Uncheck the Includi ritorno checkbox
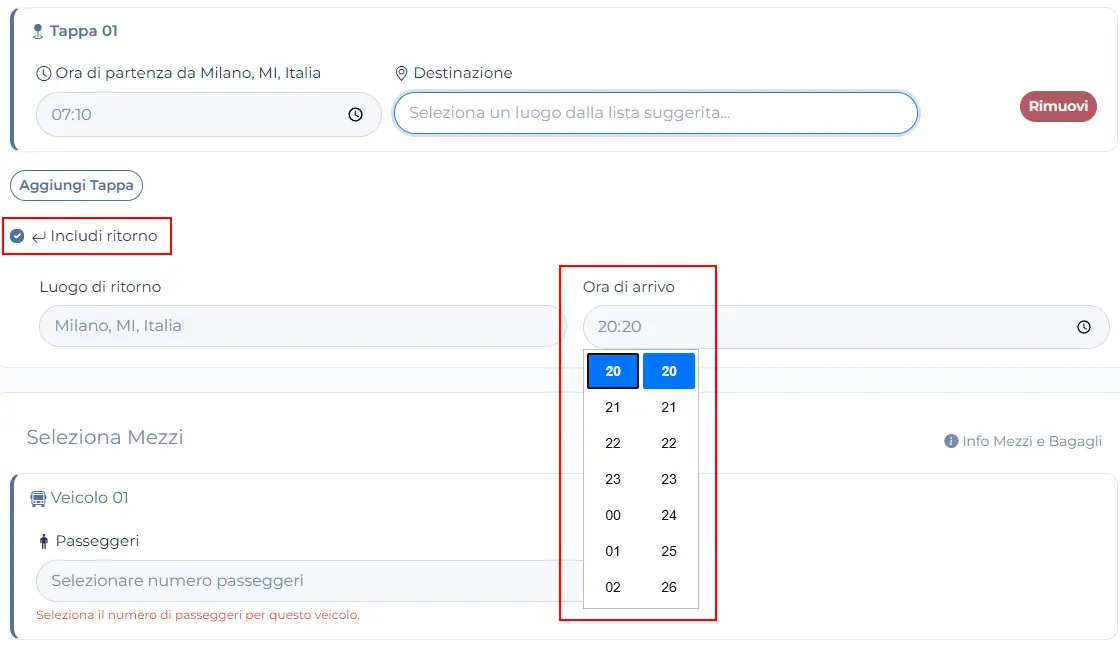Image resolution: width=1120 pixels, height=651 pixels. [17, 236]
